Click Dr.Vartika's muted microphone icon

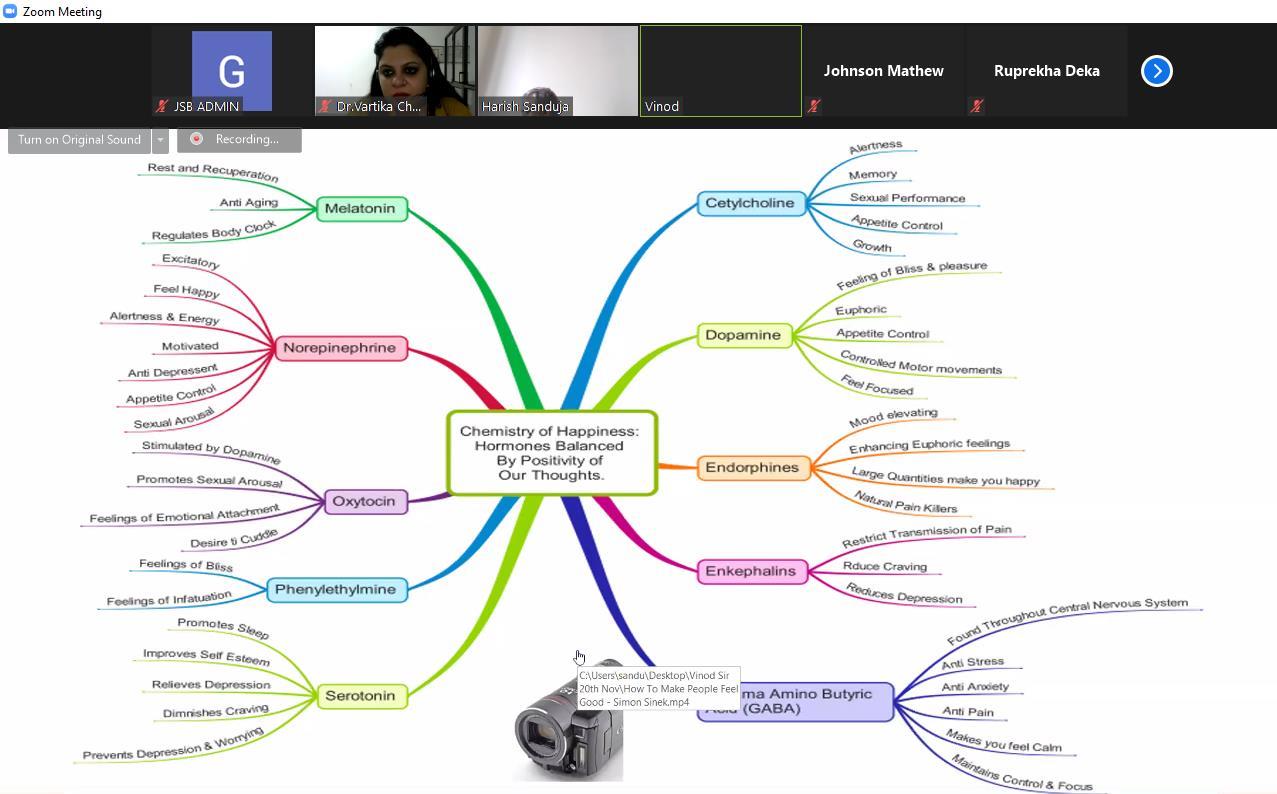325,106
